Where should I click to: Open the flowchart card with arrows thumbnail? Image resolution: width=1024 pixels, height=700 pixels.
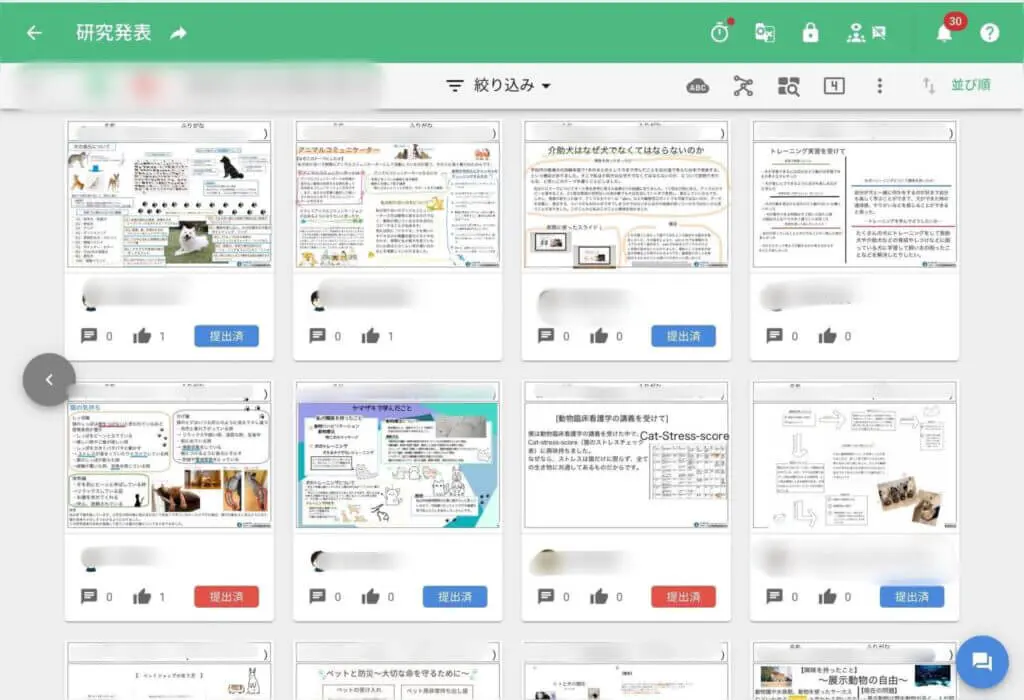[x=854, y=455]
